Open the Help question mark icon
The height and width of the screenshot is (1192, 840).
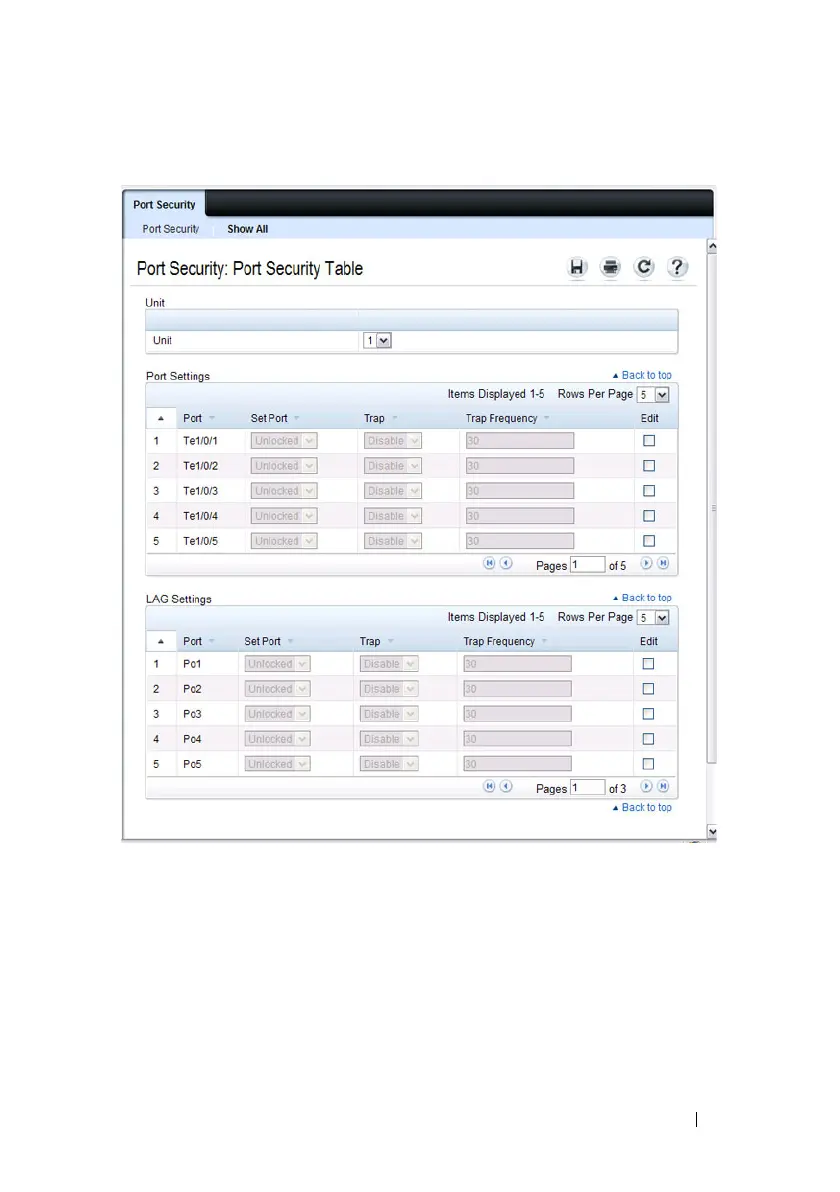click(677, 267)
